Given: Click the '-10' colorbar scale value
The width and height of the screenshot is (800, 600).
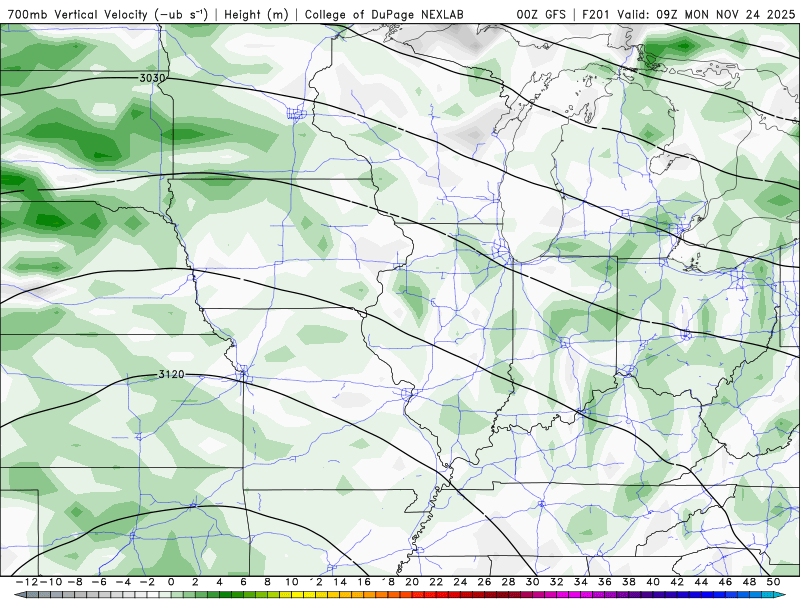Looking at the screenshot, I should pos(51,582).
